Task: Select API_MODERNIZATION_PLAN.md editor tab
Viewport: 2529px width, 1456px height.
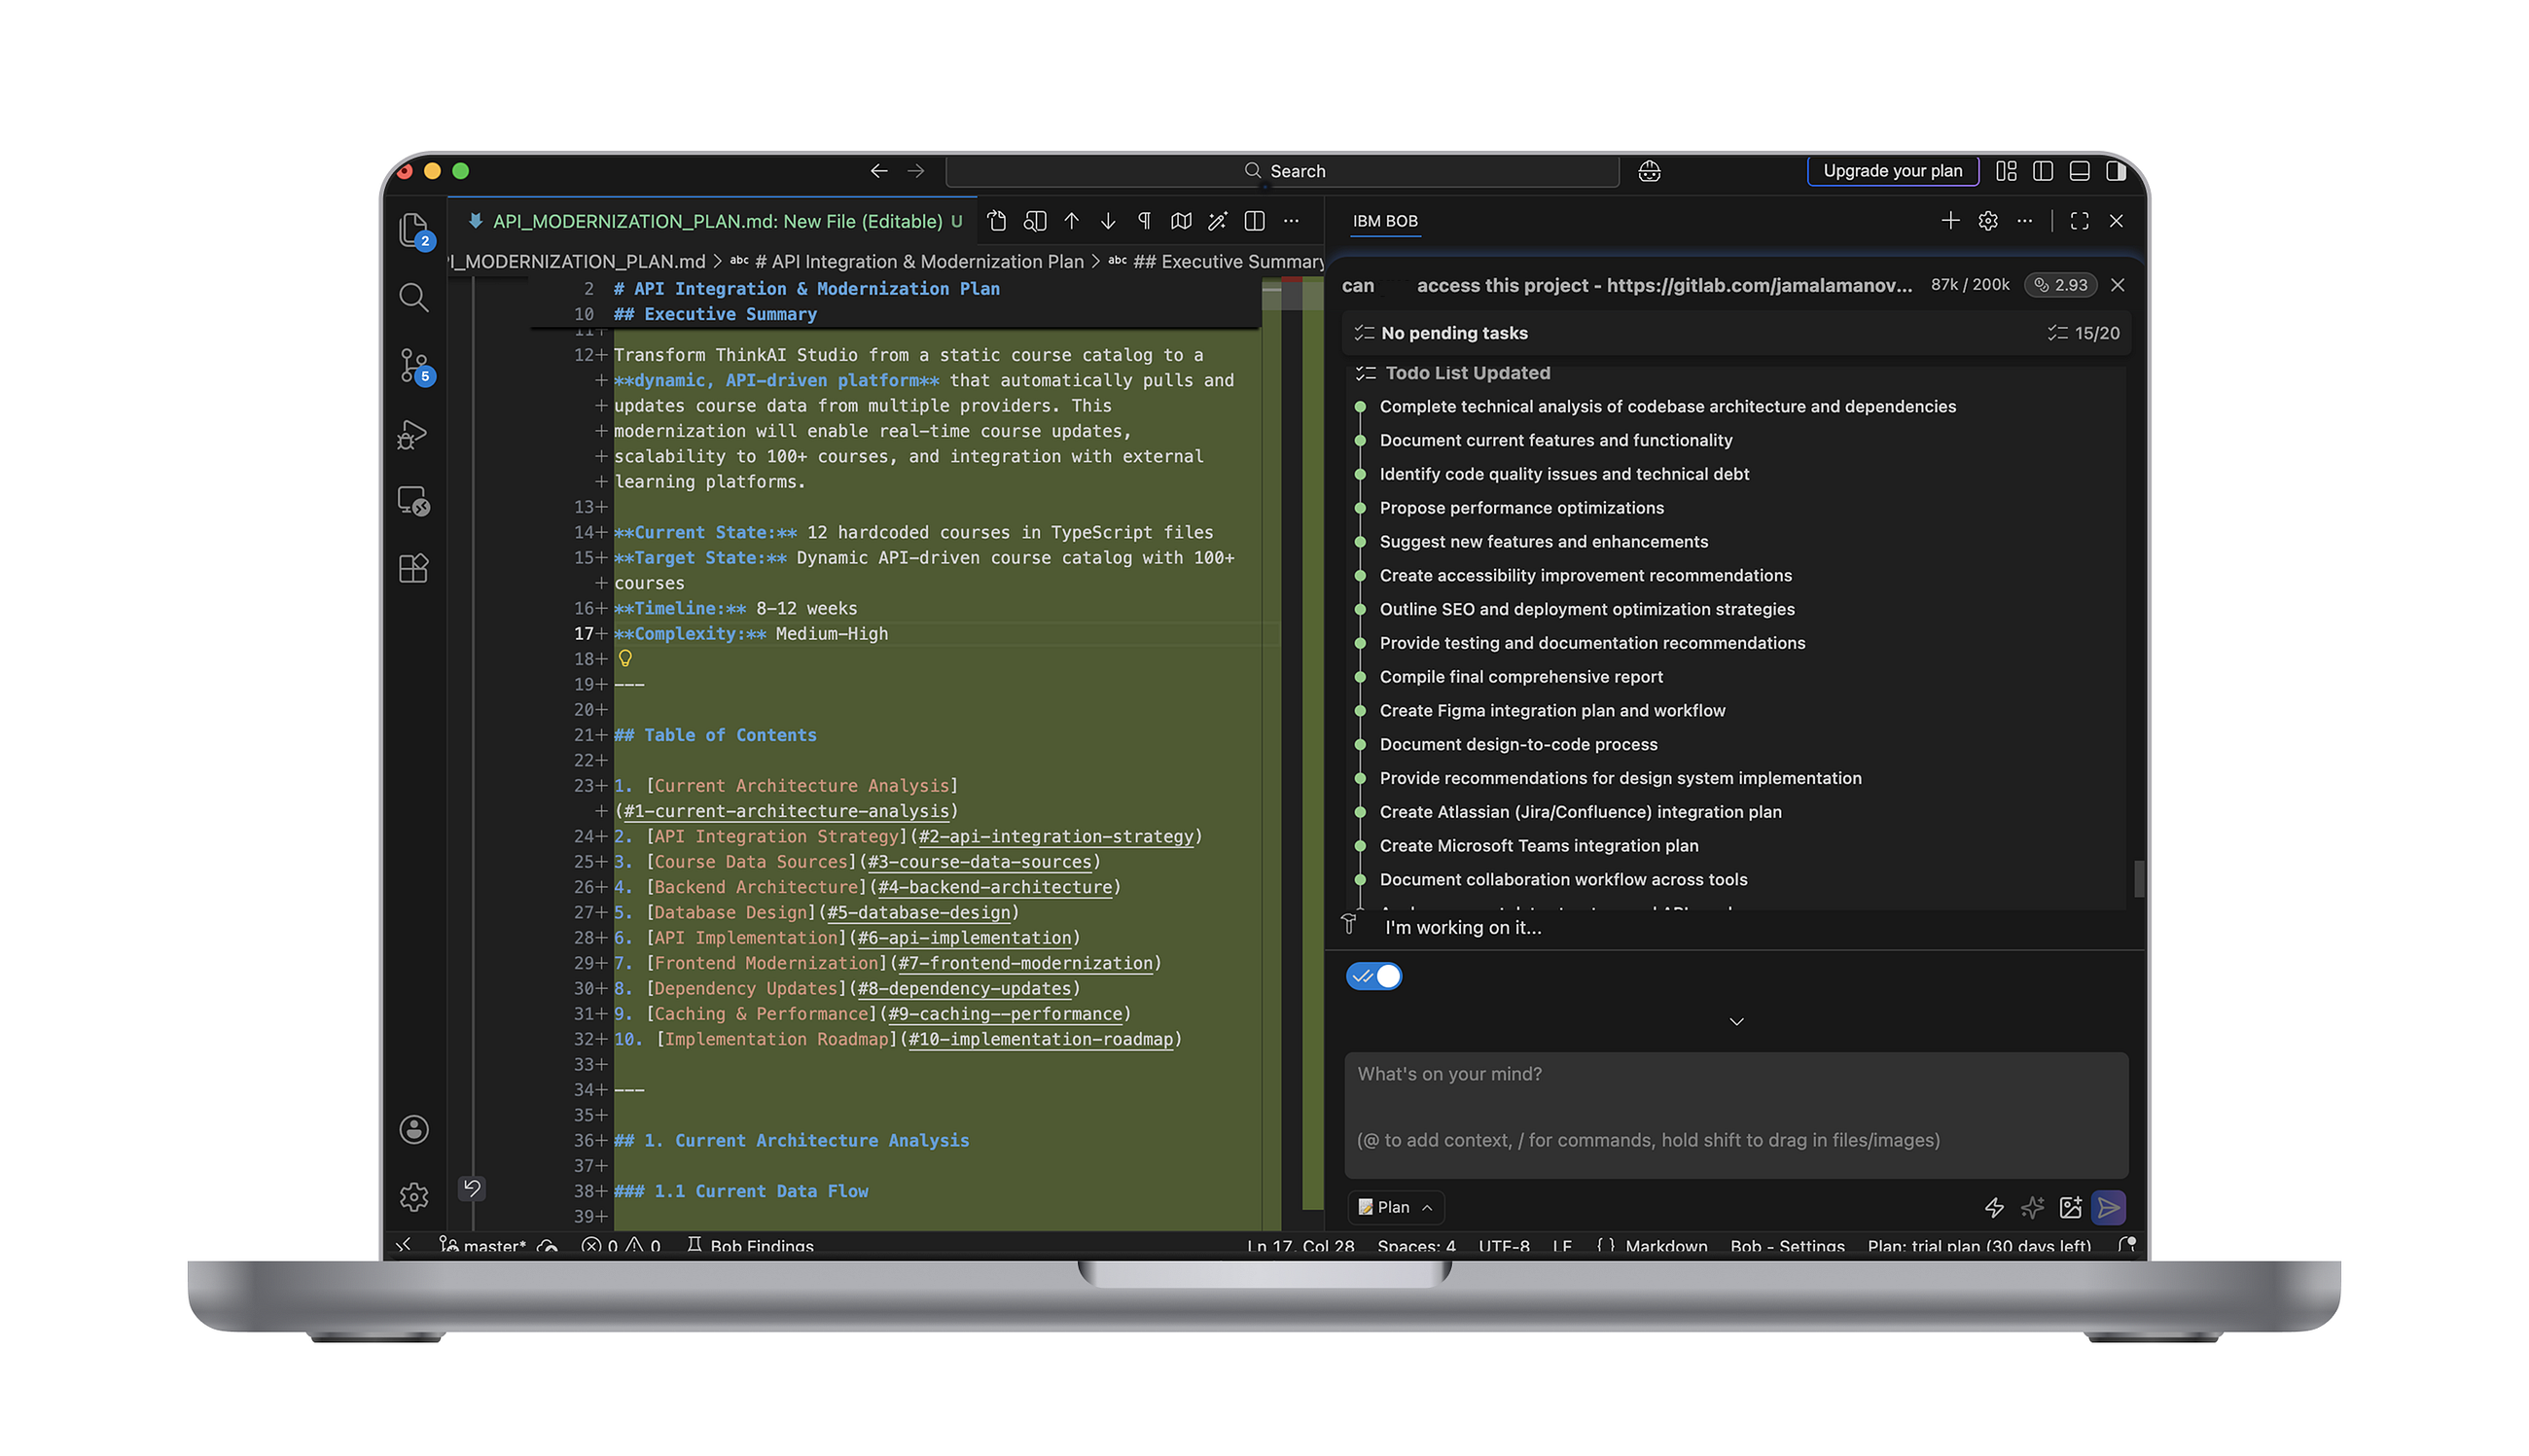Action: point(715,221)
